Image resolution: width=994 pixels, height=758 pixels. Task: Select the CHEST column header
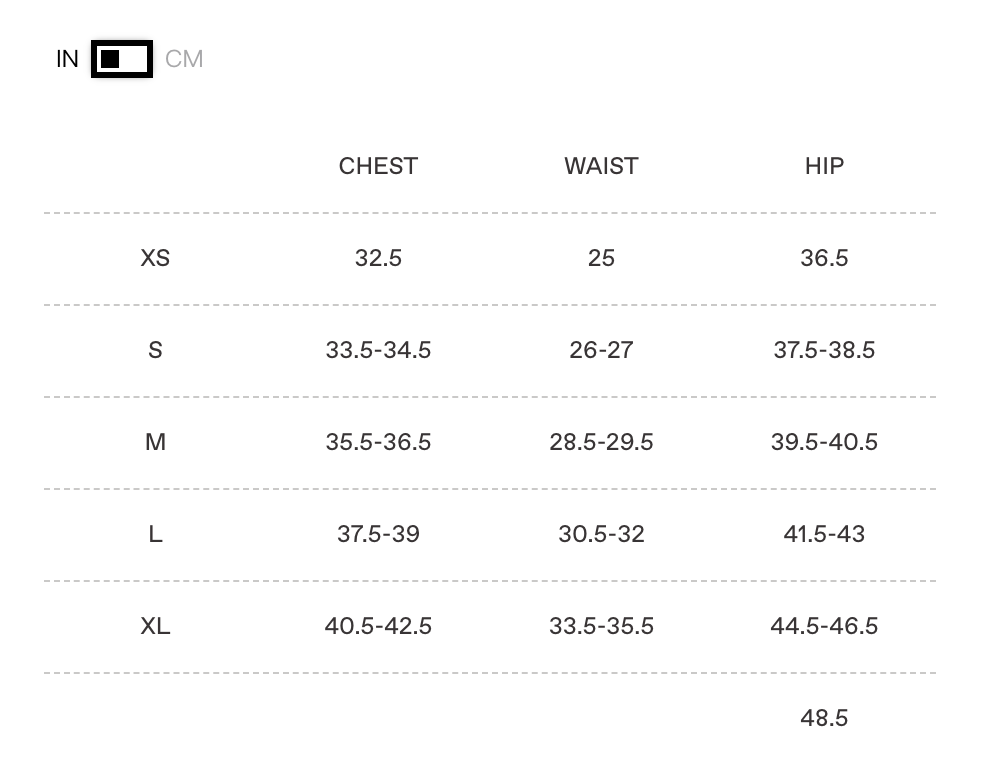coord(378,166)
